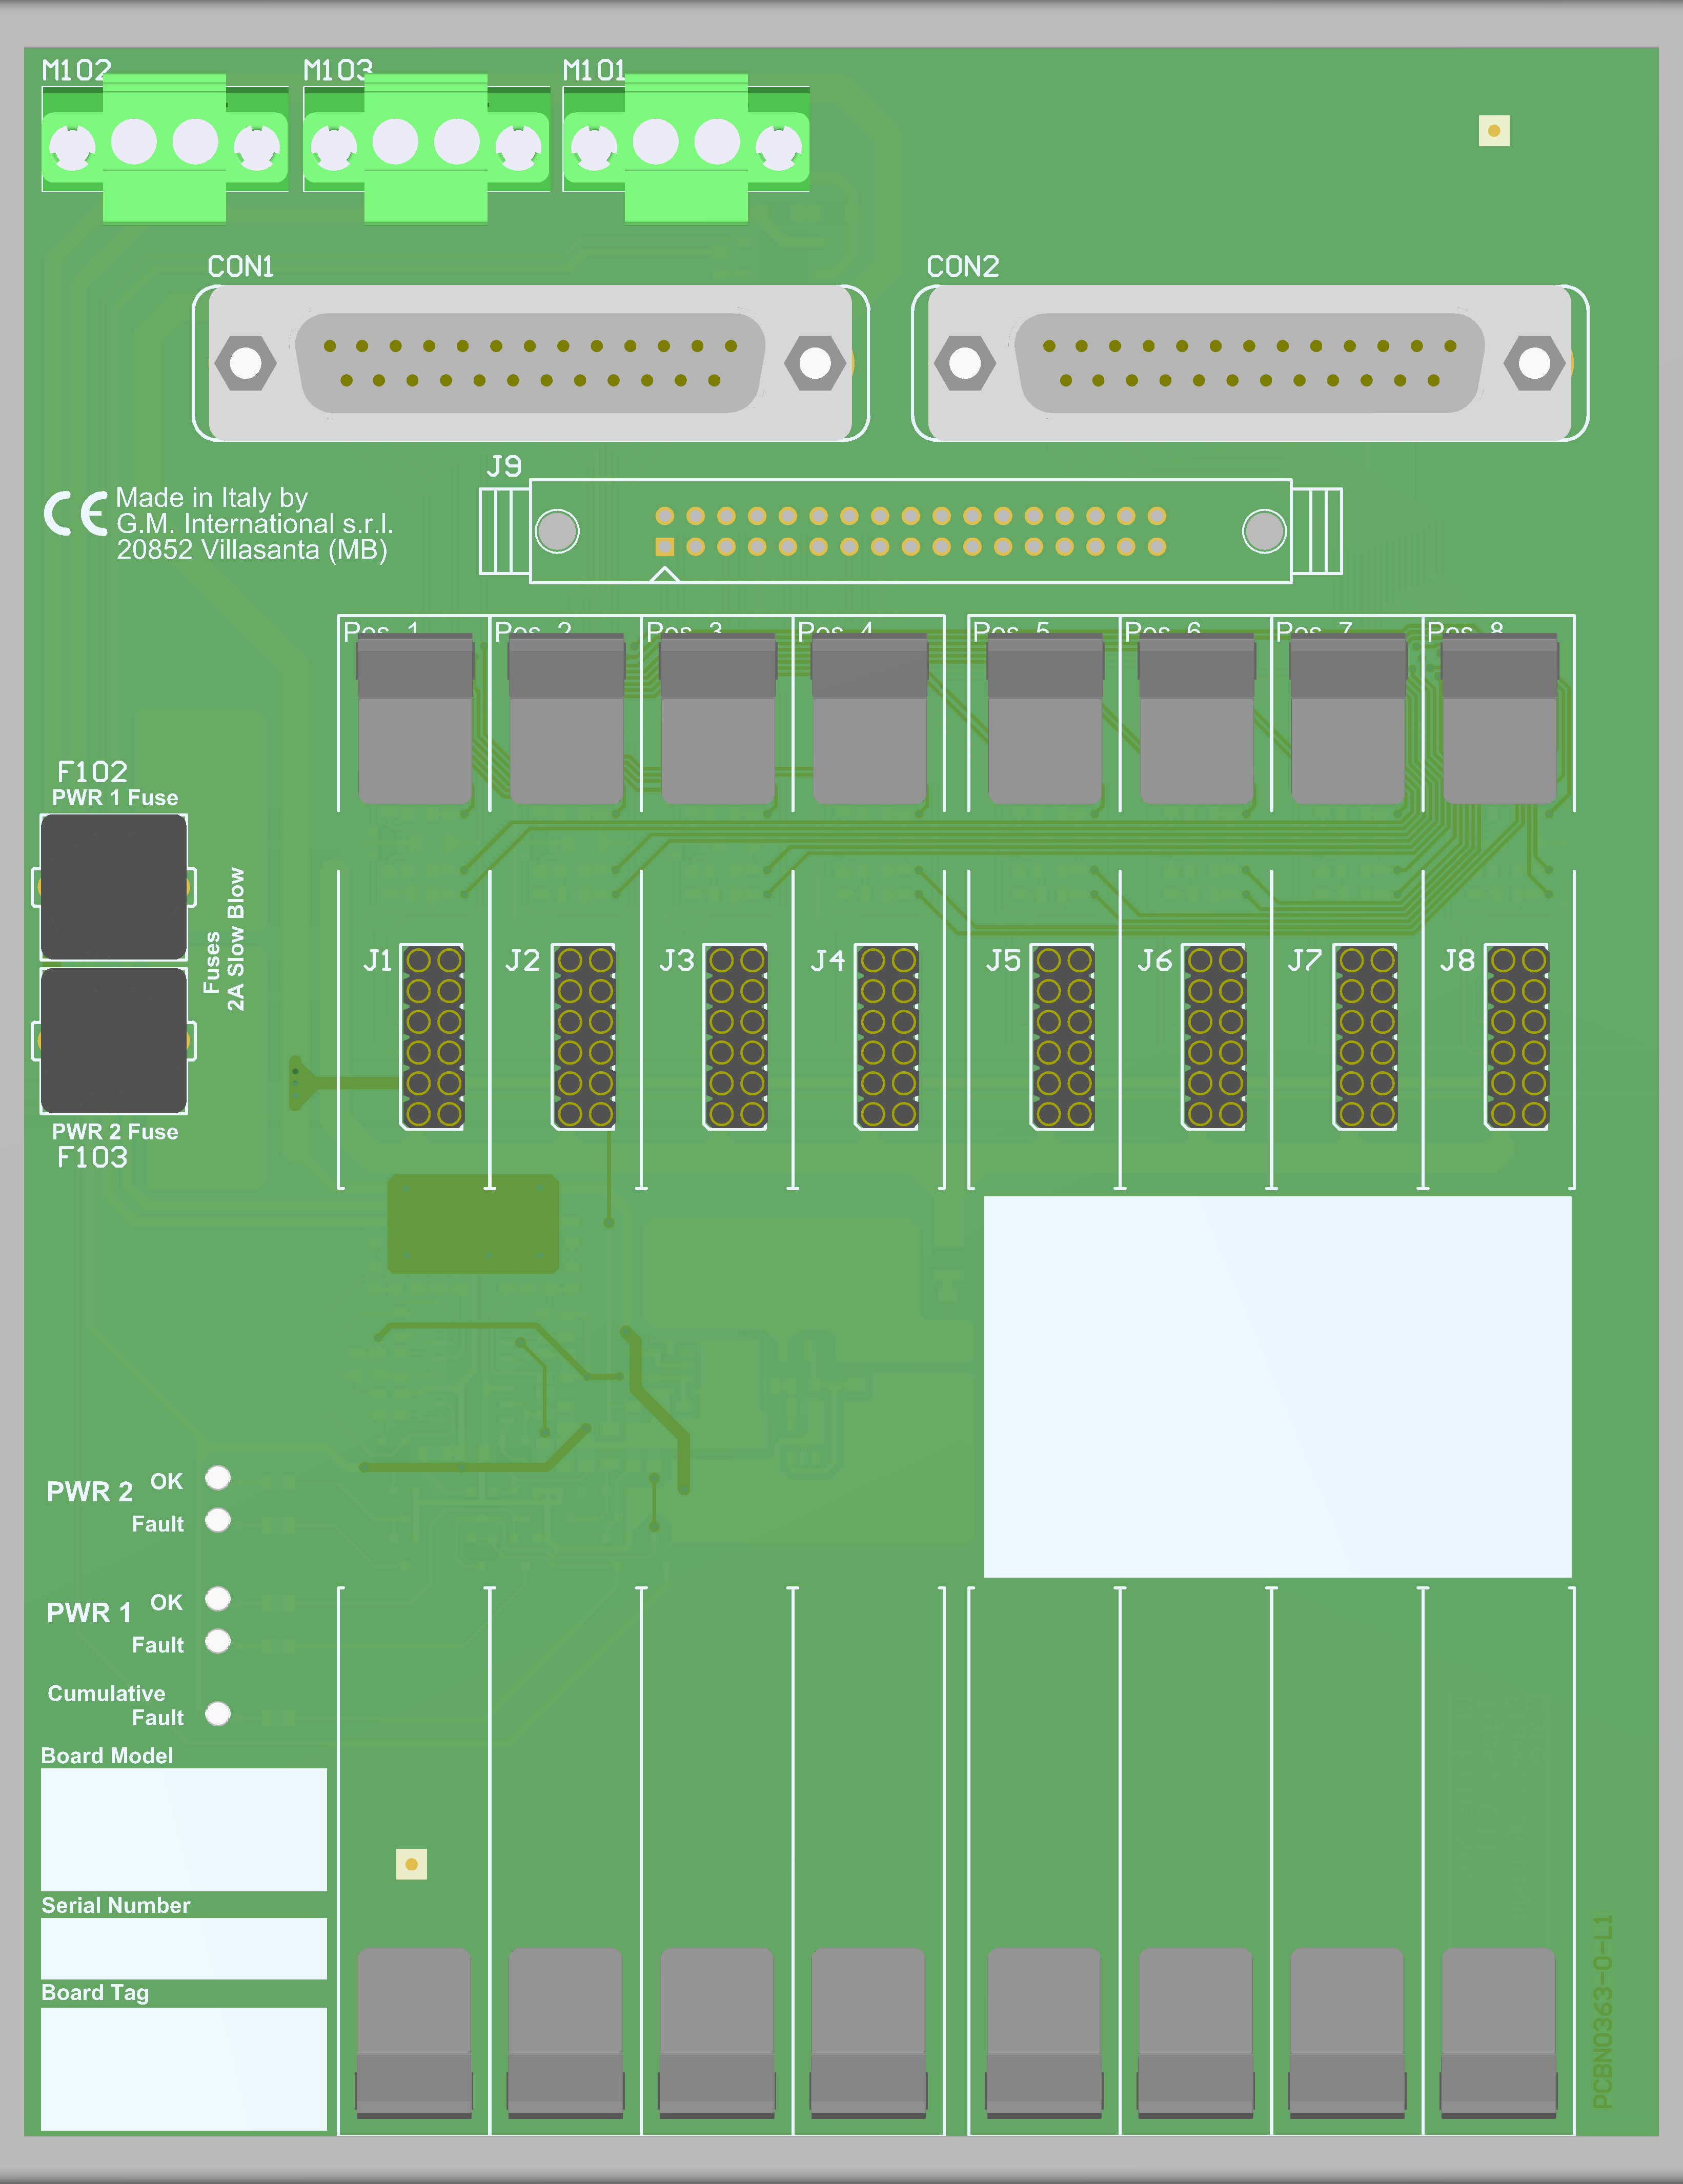Click the PWR 2 OK indicator LED
This screenshot has height=2184, width=1683.
pyautogui.click(x=218, y=1478)
